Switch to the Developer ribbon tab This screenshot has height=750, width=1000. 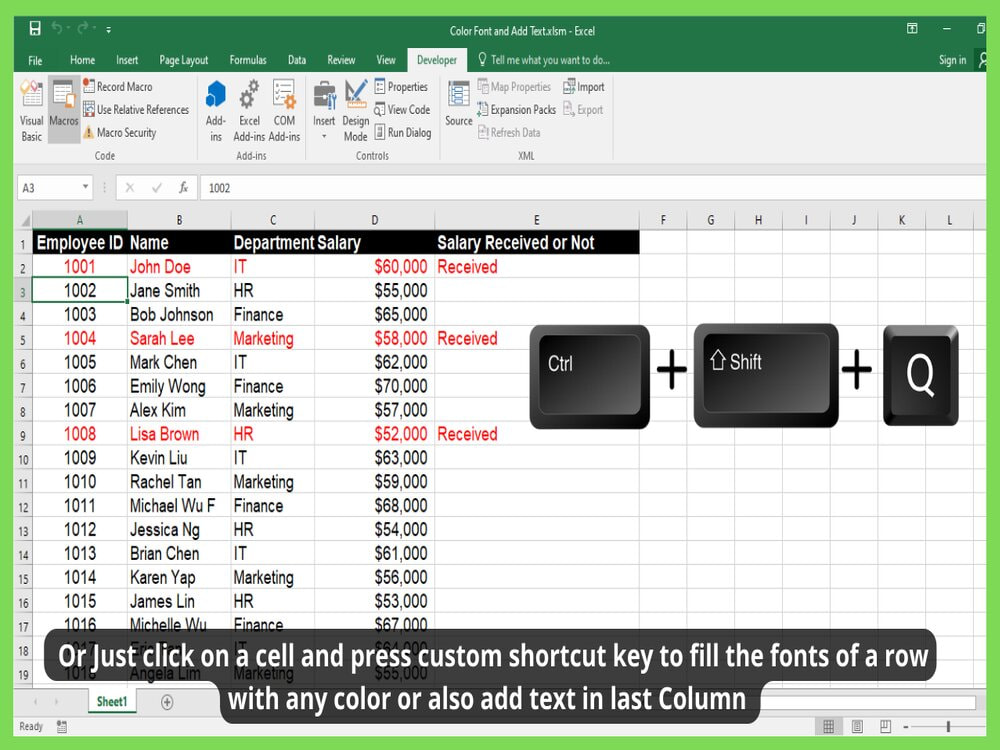[x=437, y=60]
